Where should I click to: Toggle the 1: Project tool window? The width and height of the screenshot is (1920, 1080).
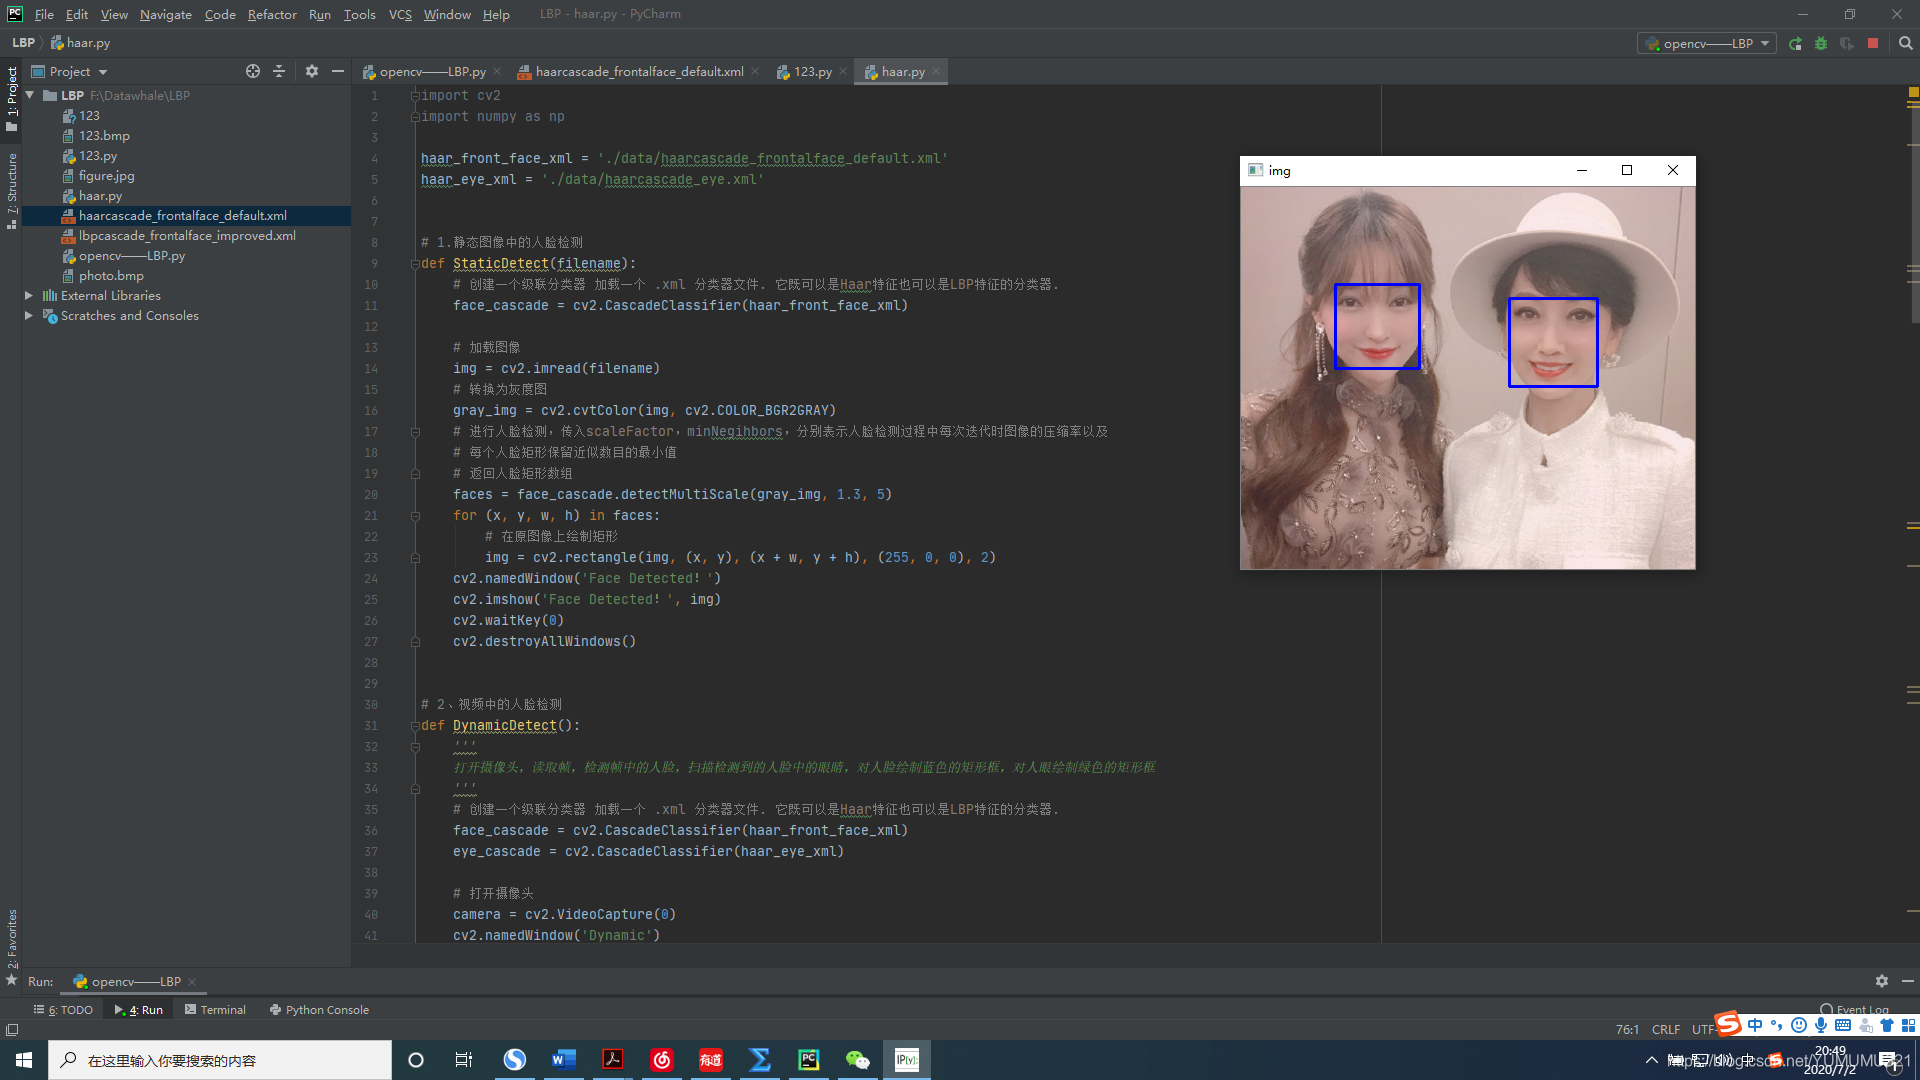coord(12,98)
